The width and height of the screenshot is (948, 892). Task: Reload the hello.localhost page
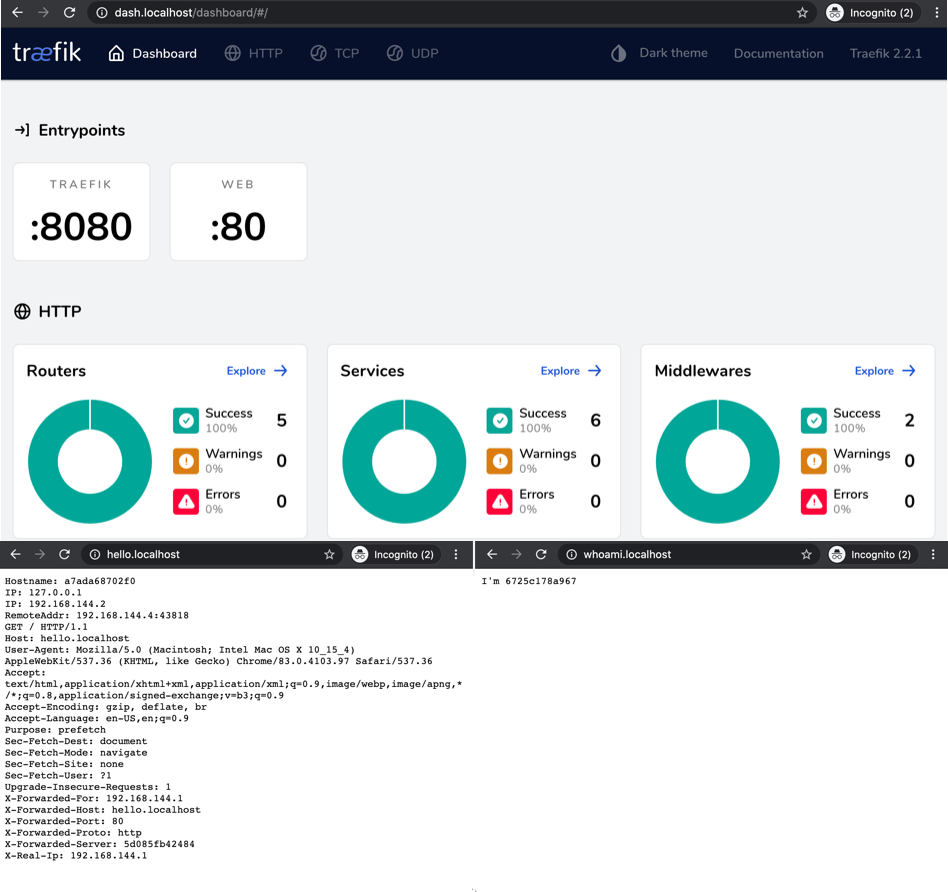[x=65, y=555]
